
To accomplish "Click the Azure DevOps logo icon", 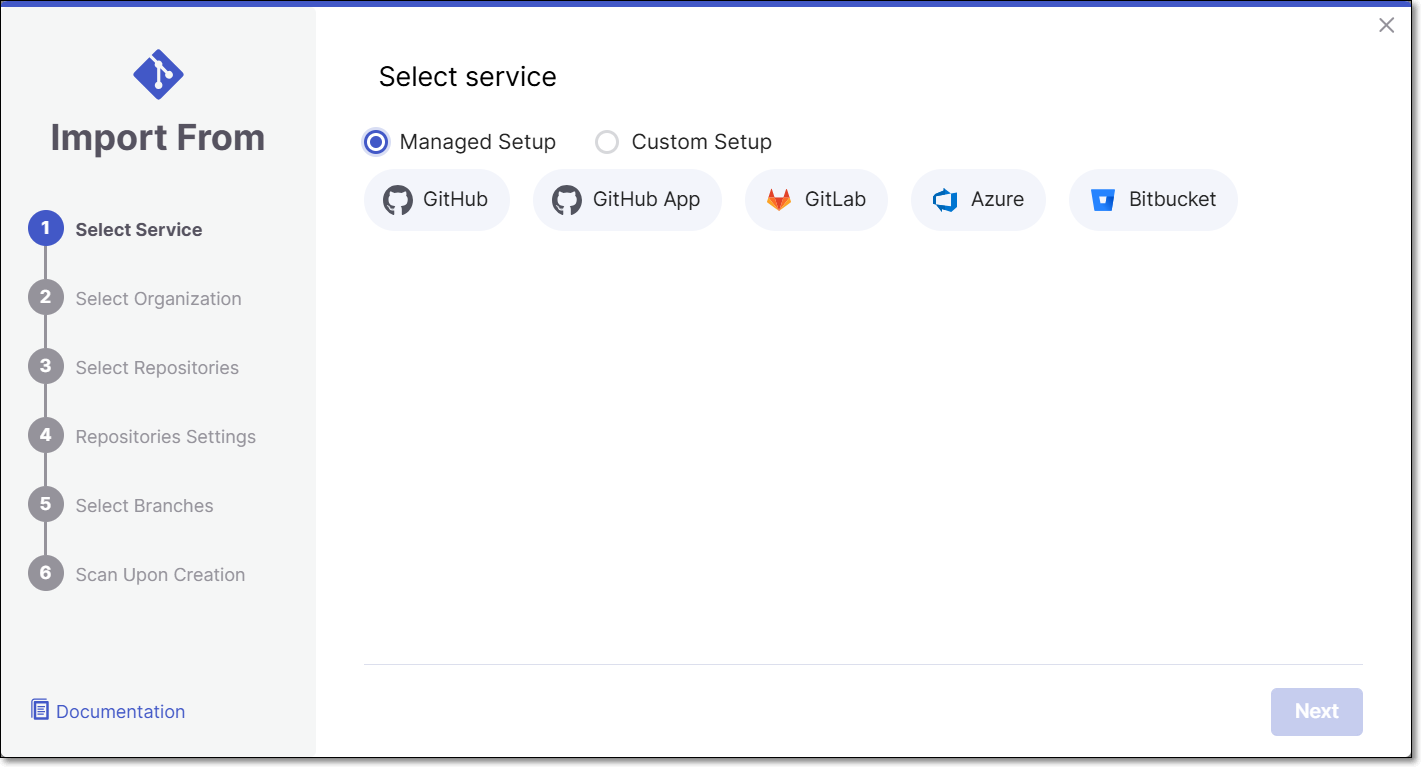I will [945, 200].
